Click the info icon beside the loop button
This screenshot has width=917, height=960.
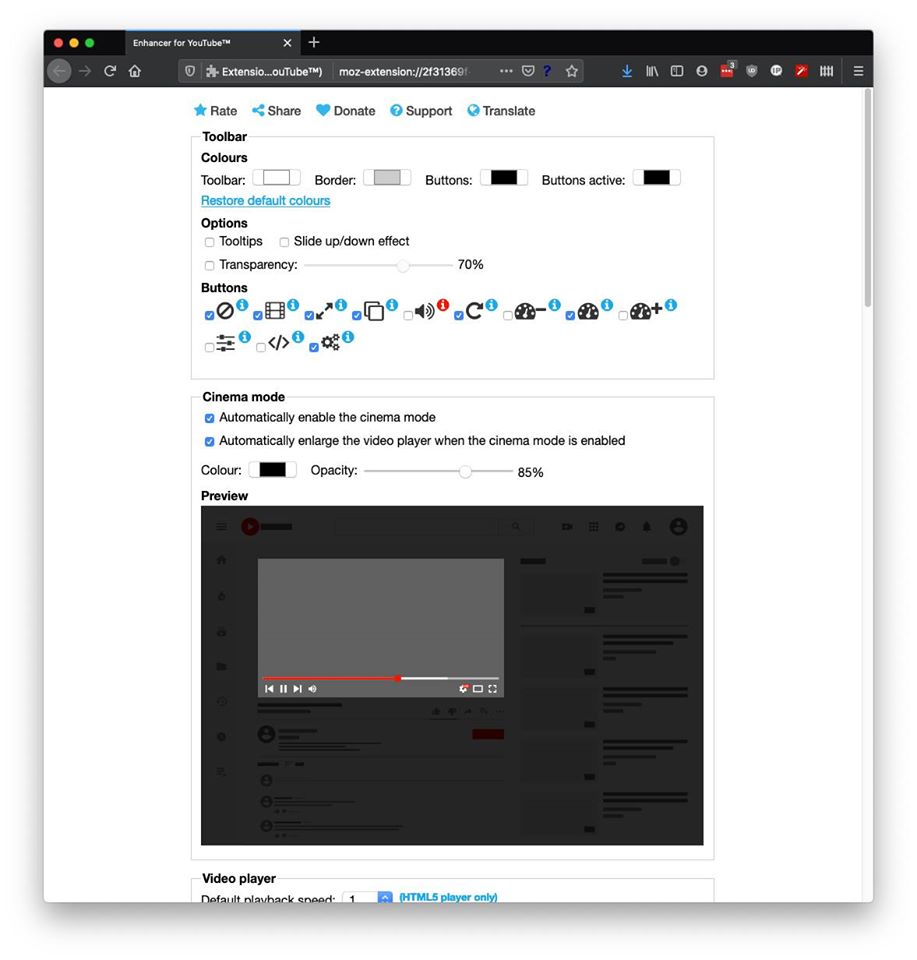click(x=491, y=305)
